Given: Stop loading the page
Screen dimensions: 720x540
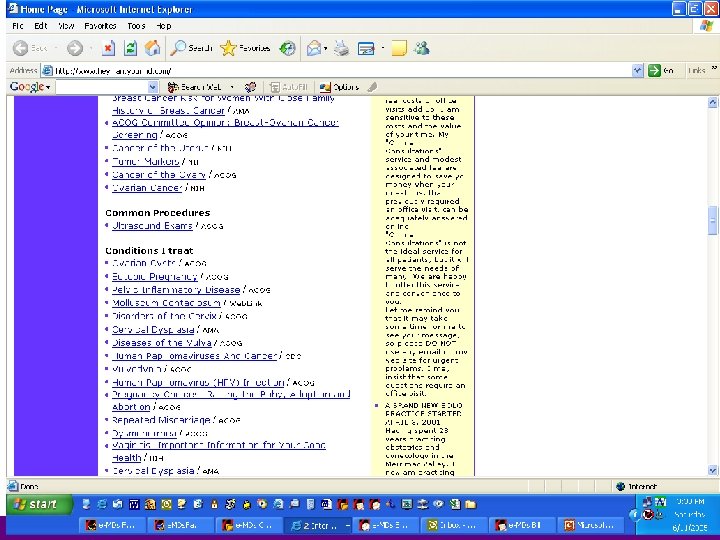Looking at the screenshot, I should pos(108,48).
